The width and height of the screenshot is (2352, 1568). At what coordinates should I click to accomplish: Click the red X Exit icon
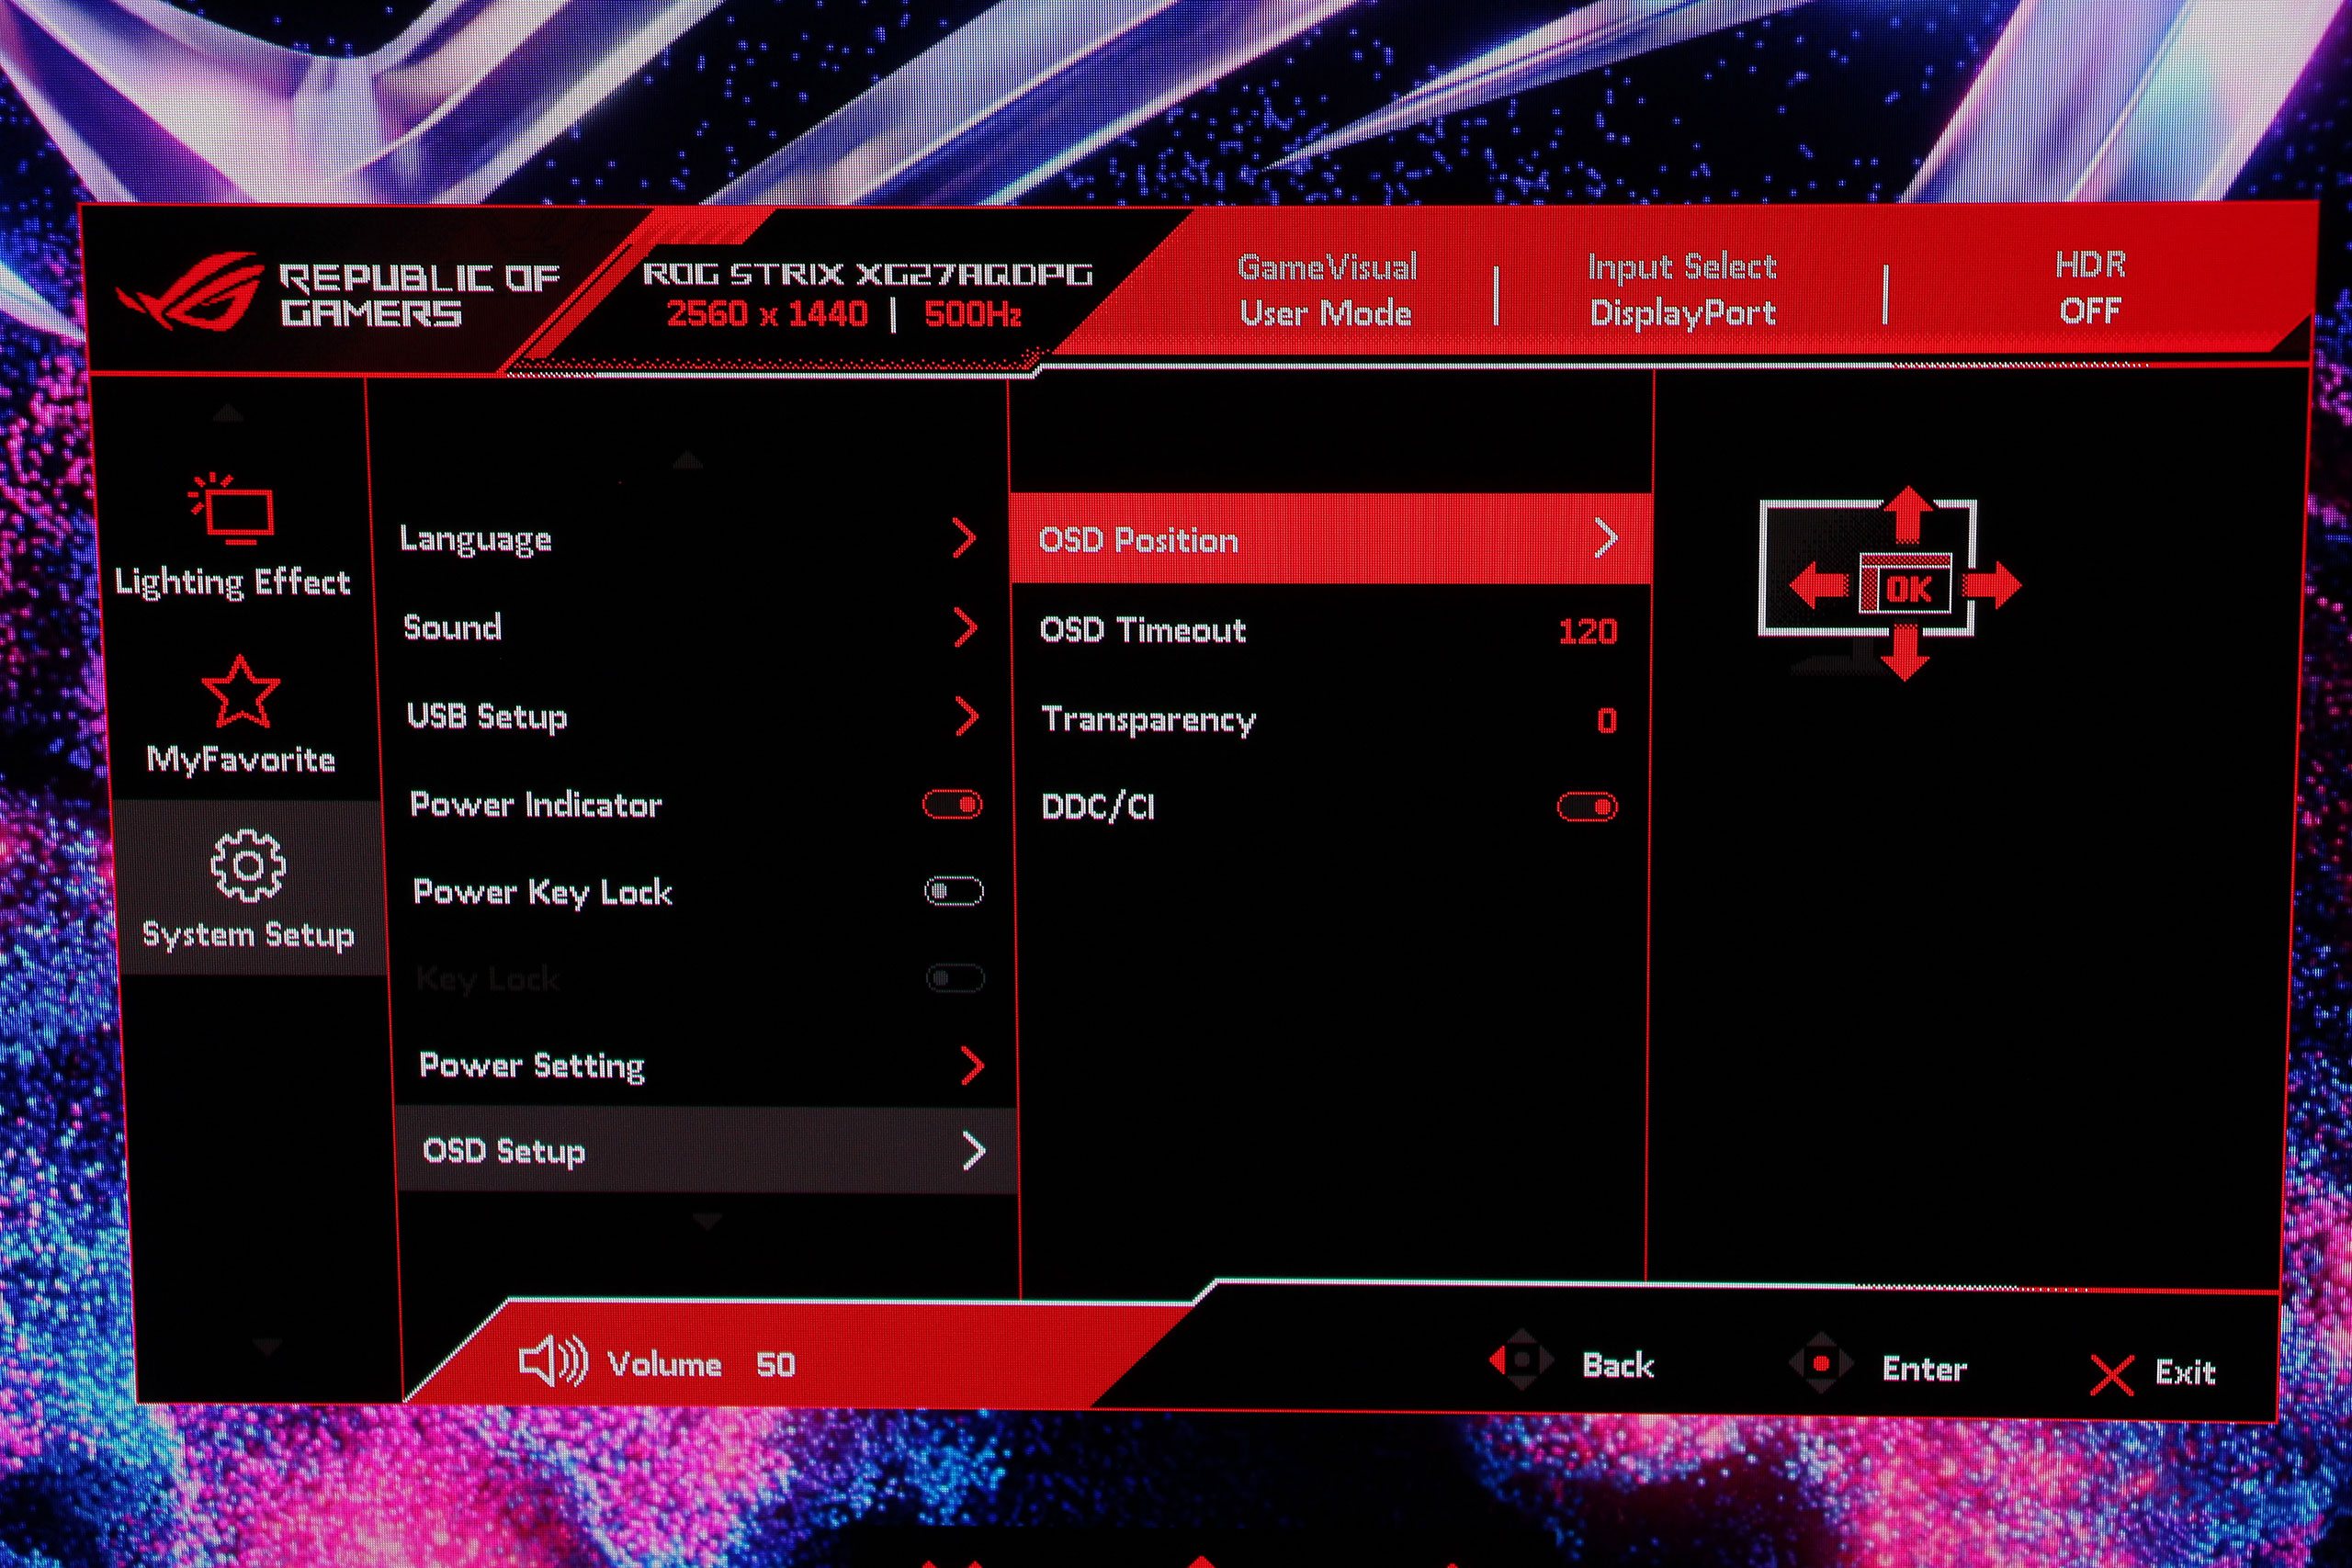click(x=2111, y=1375)
